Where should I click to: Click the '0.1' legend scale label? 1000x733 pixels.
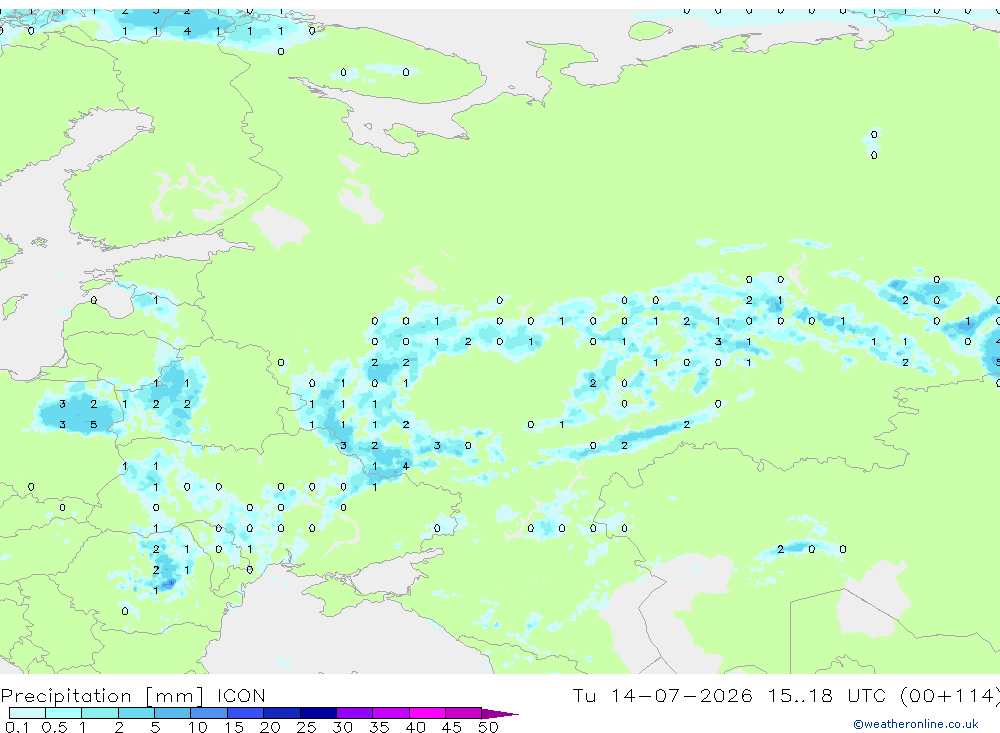click(x=17, y=727)
